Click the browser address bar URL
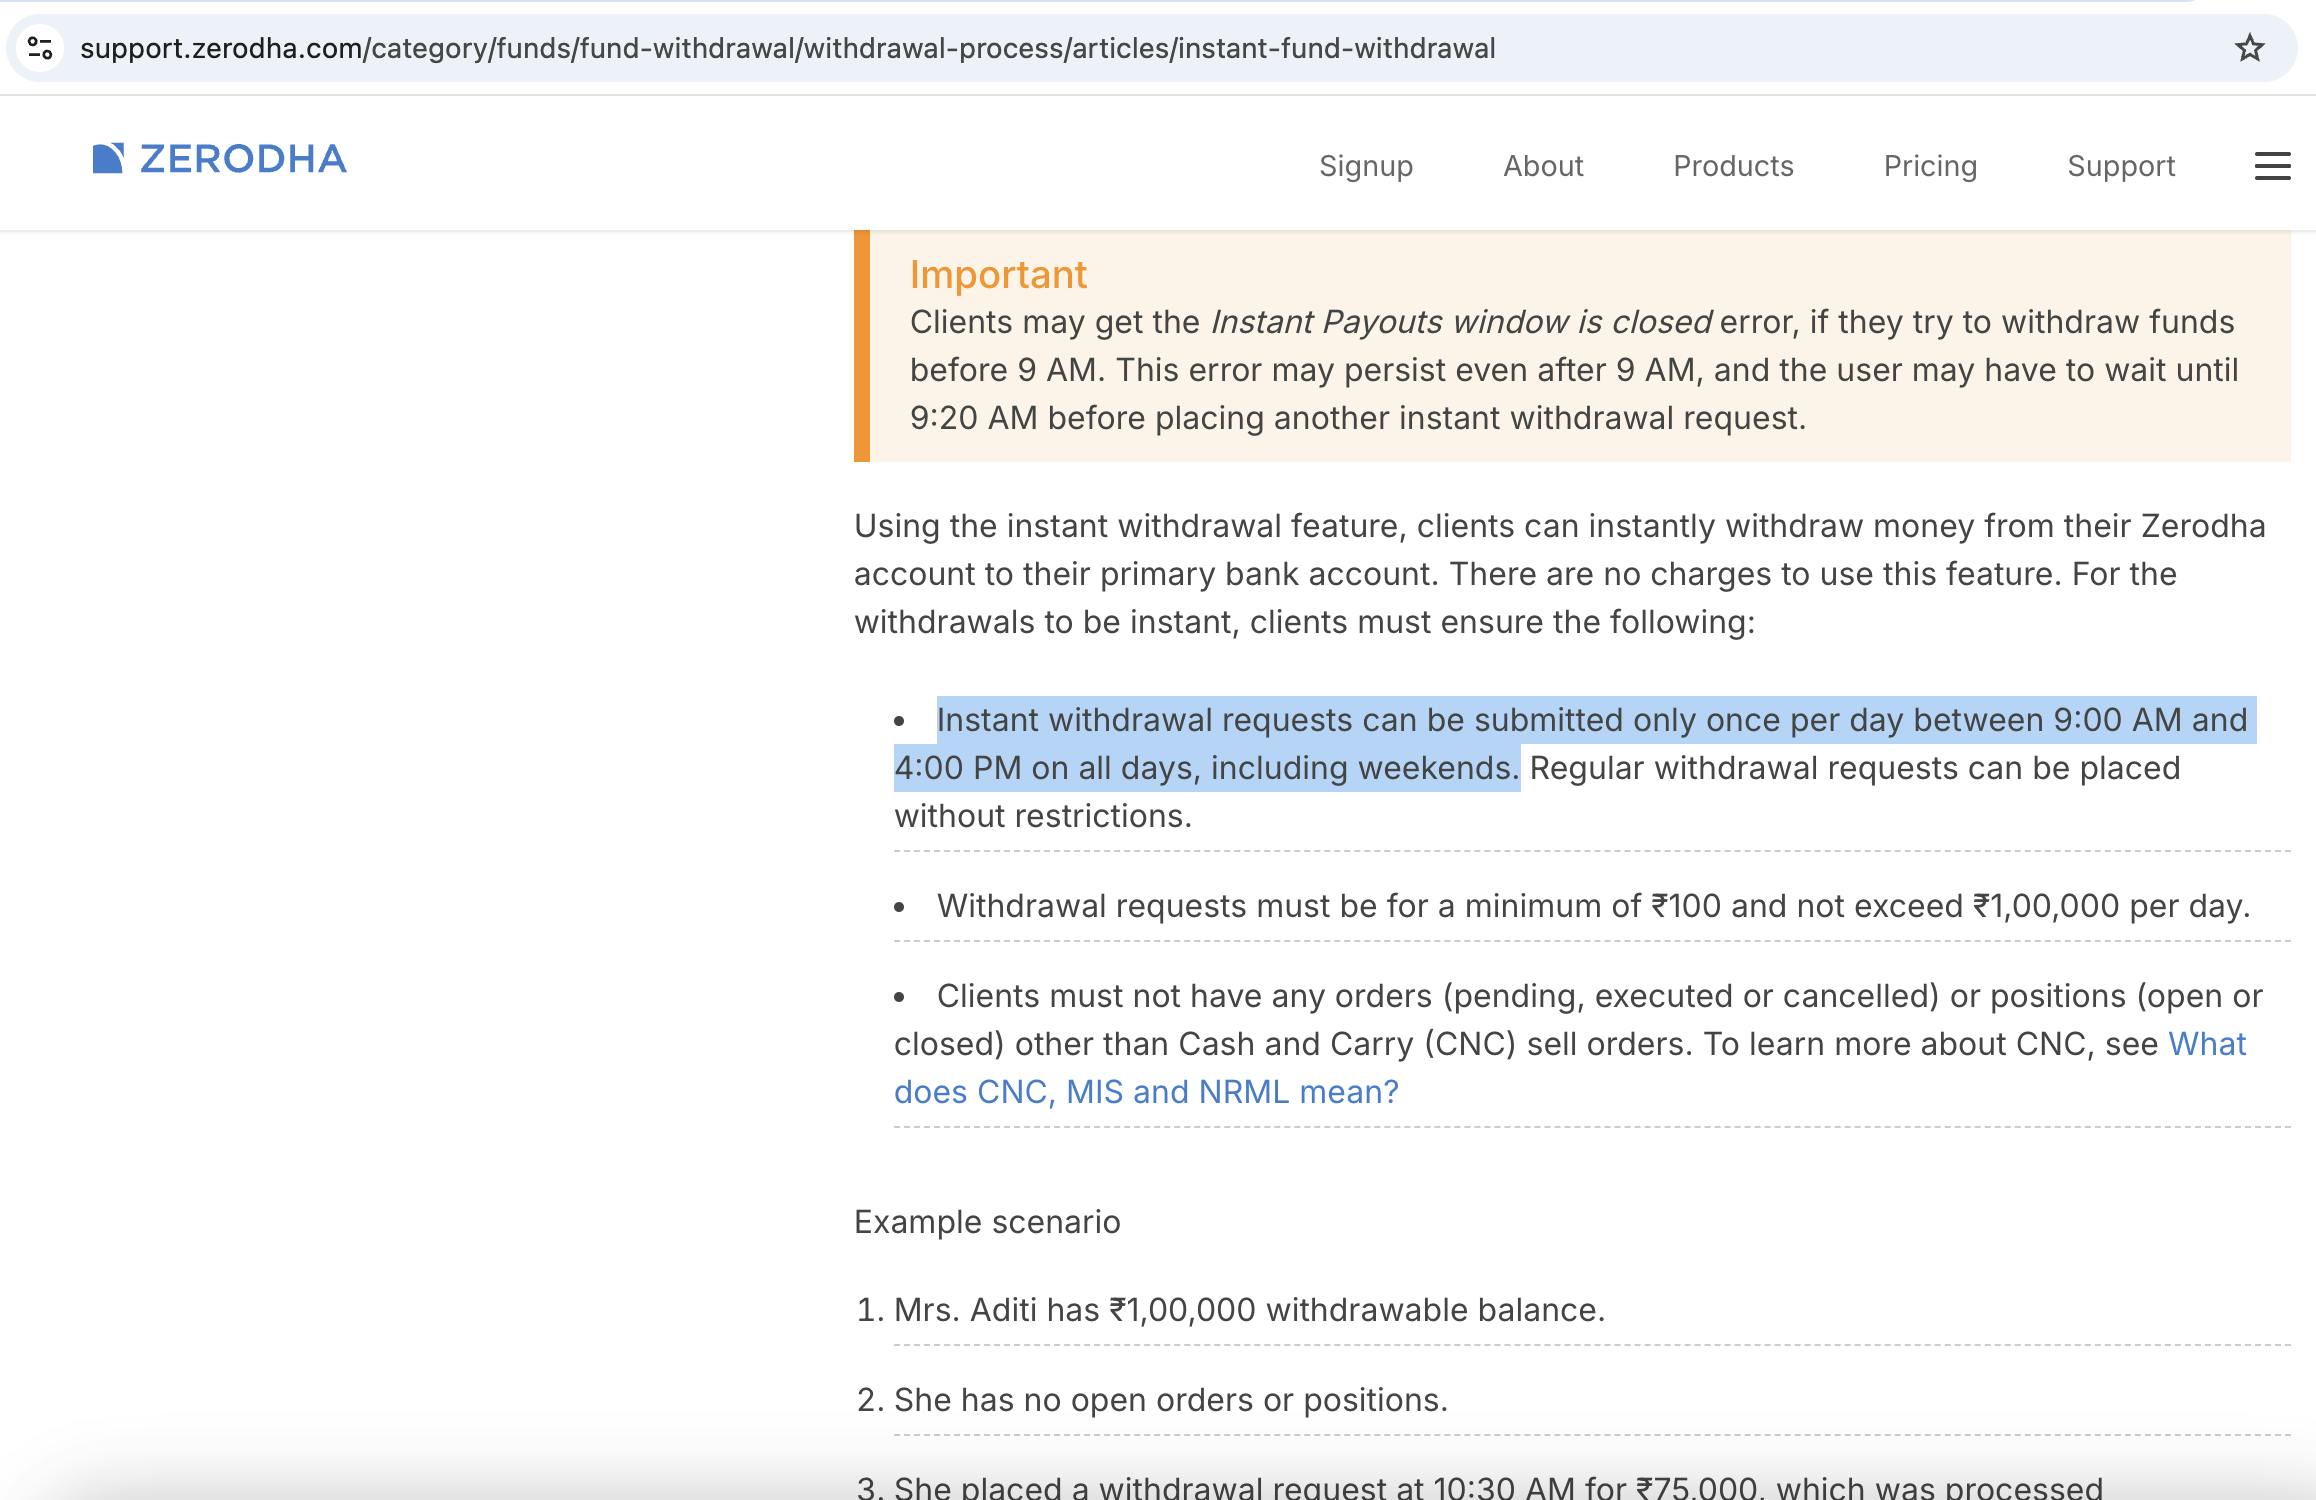This screenshot has width=2316, height=1500. 788,48
